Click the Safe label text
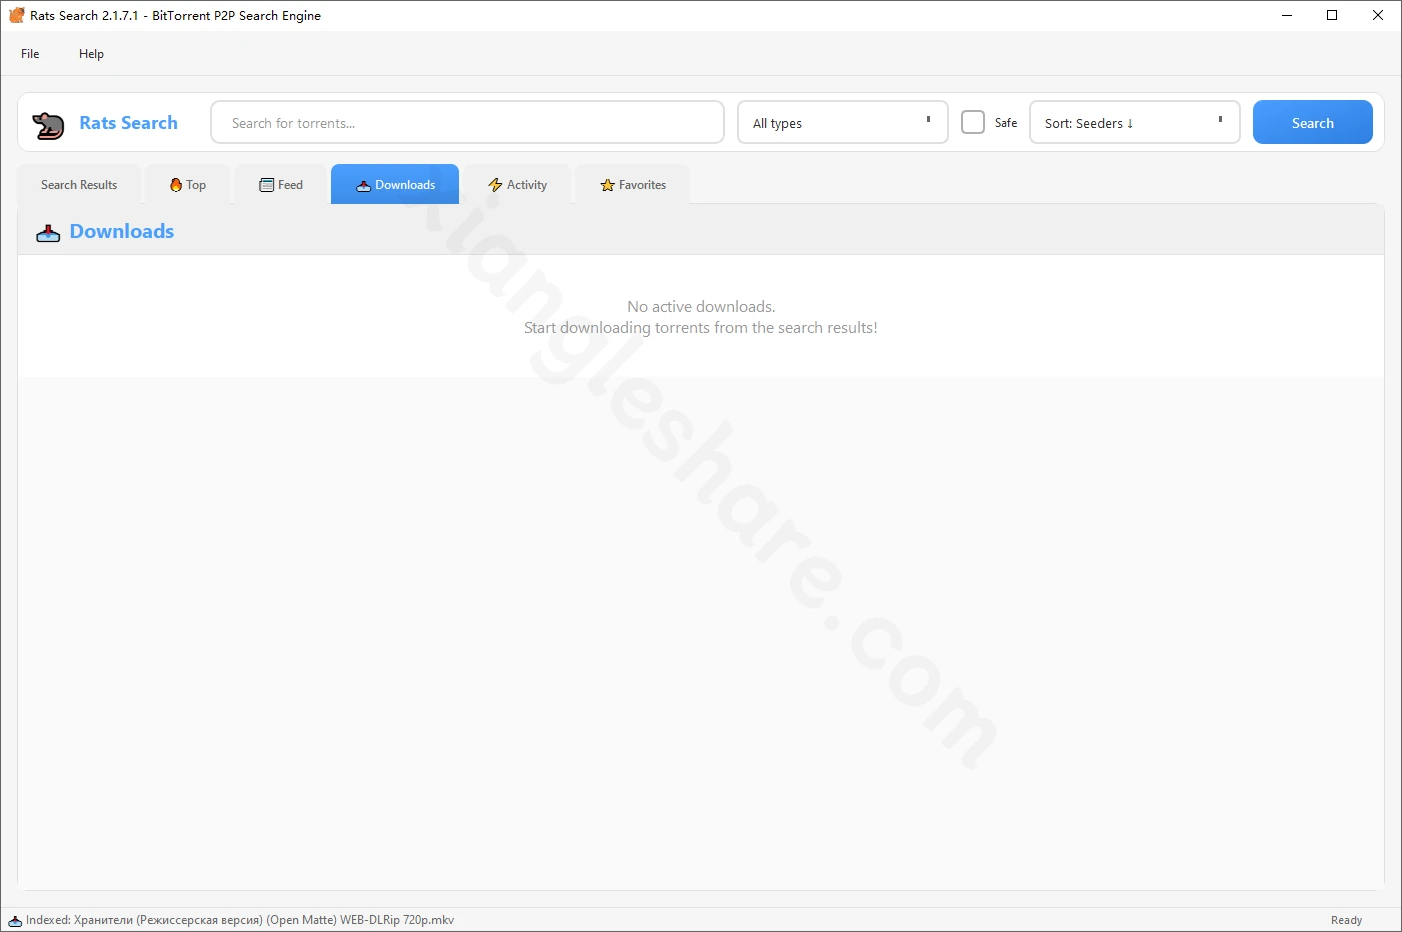Image resolution: width=1402 pixels, height=932 pixels. tap(1006, 123)
